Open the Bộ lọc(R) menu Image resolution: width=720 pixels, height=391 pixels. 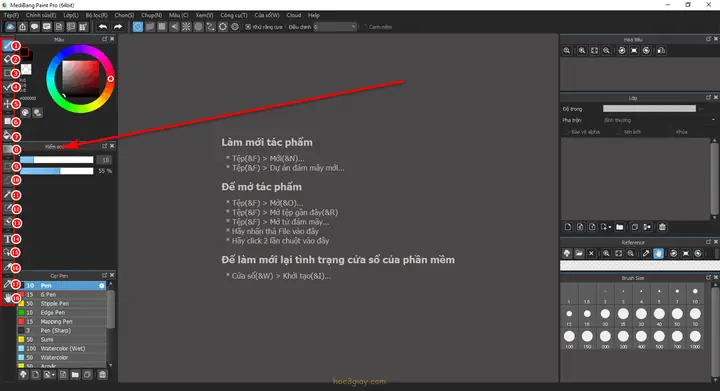coord(96,15)
